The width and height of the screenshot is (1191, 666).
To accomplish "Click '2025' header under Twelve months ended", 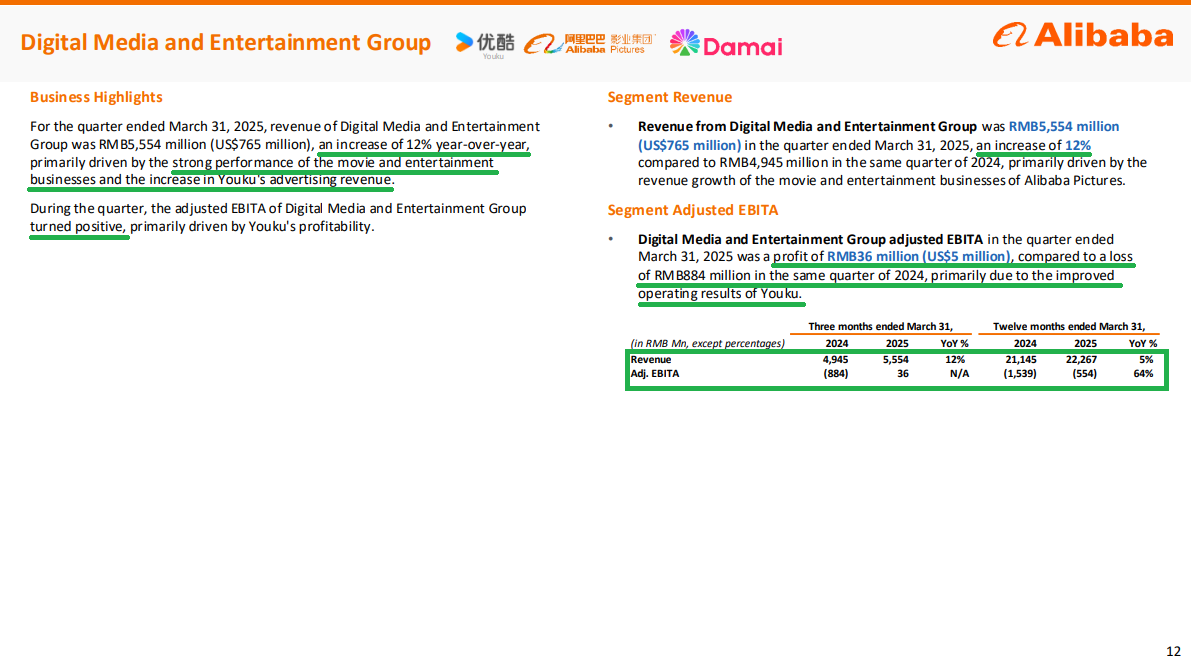I will 1085,343.
